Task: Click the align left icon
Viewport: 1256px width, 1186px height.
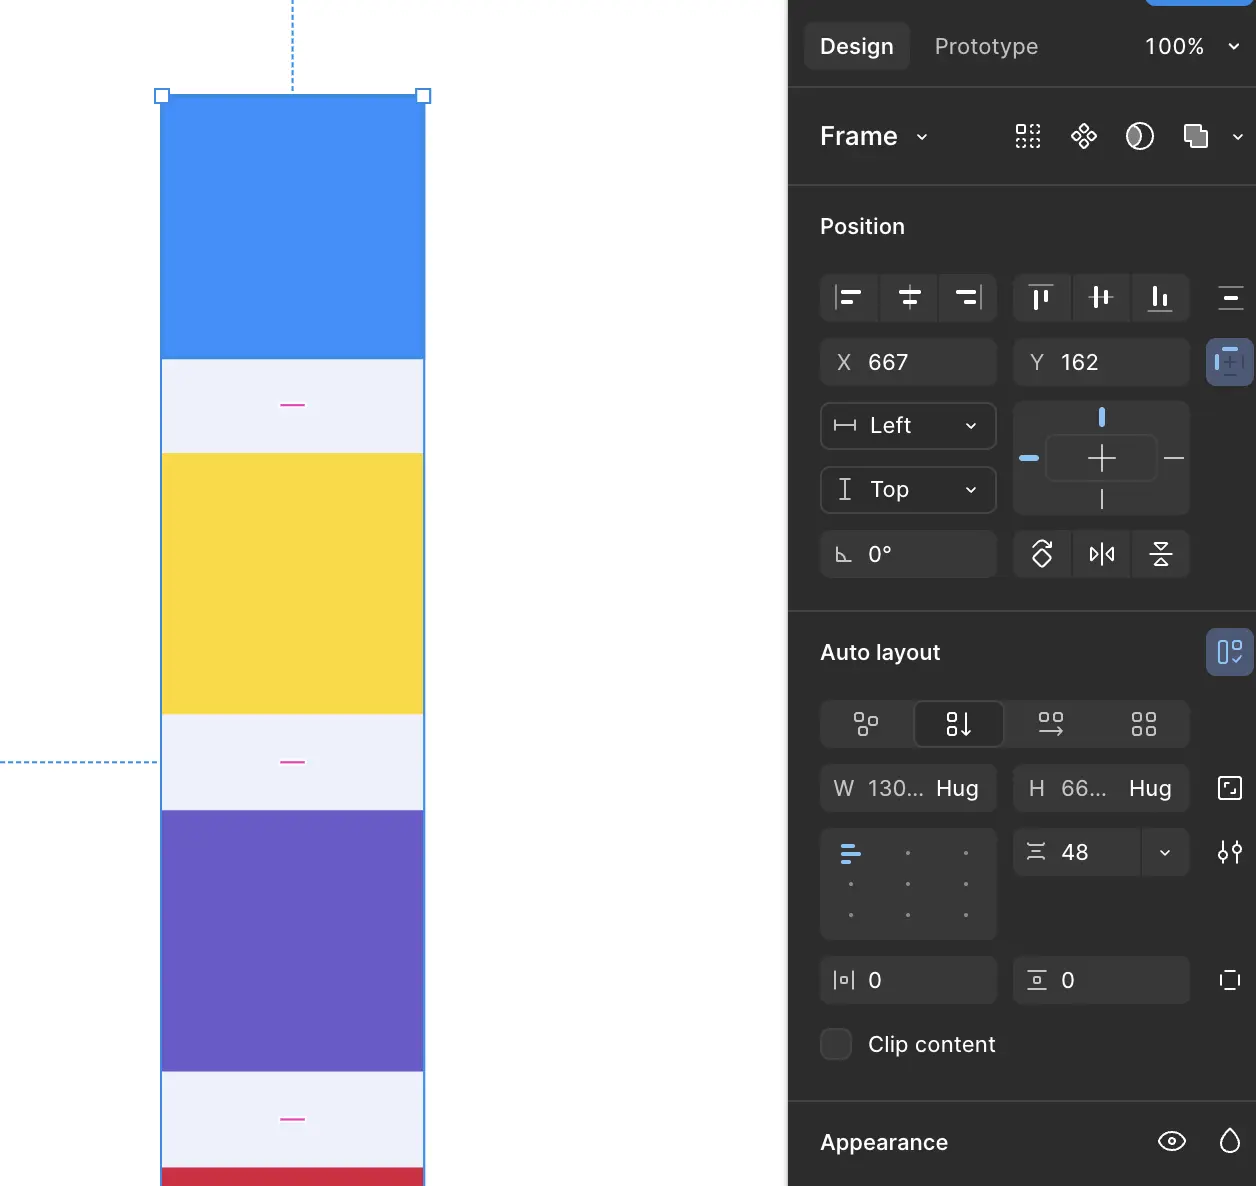Action: (849, 298)
